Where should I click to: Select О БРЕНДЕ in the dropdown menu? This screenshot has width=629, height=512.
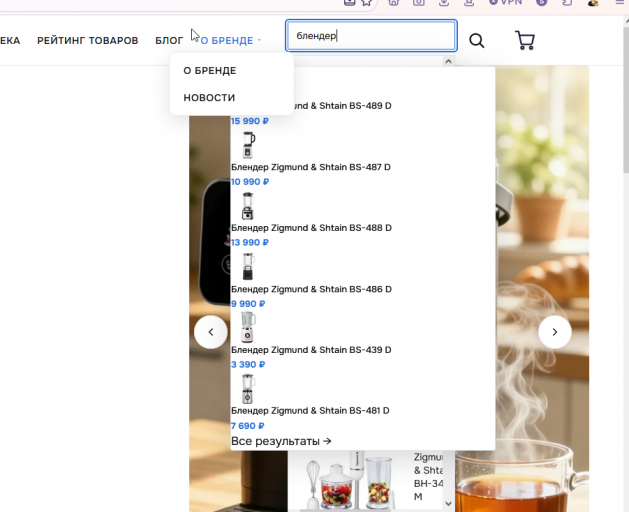tap(210, 71)
